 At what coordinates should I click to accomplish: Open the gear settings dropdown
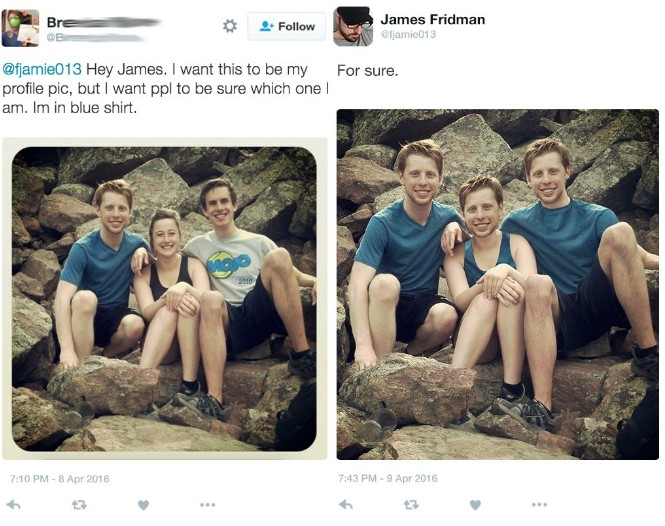pos(229,26)
